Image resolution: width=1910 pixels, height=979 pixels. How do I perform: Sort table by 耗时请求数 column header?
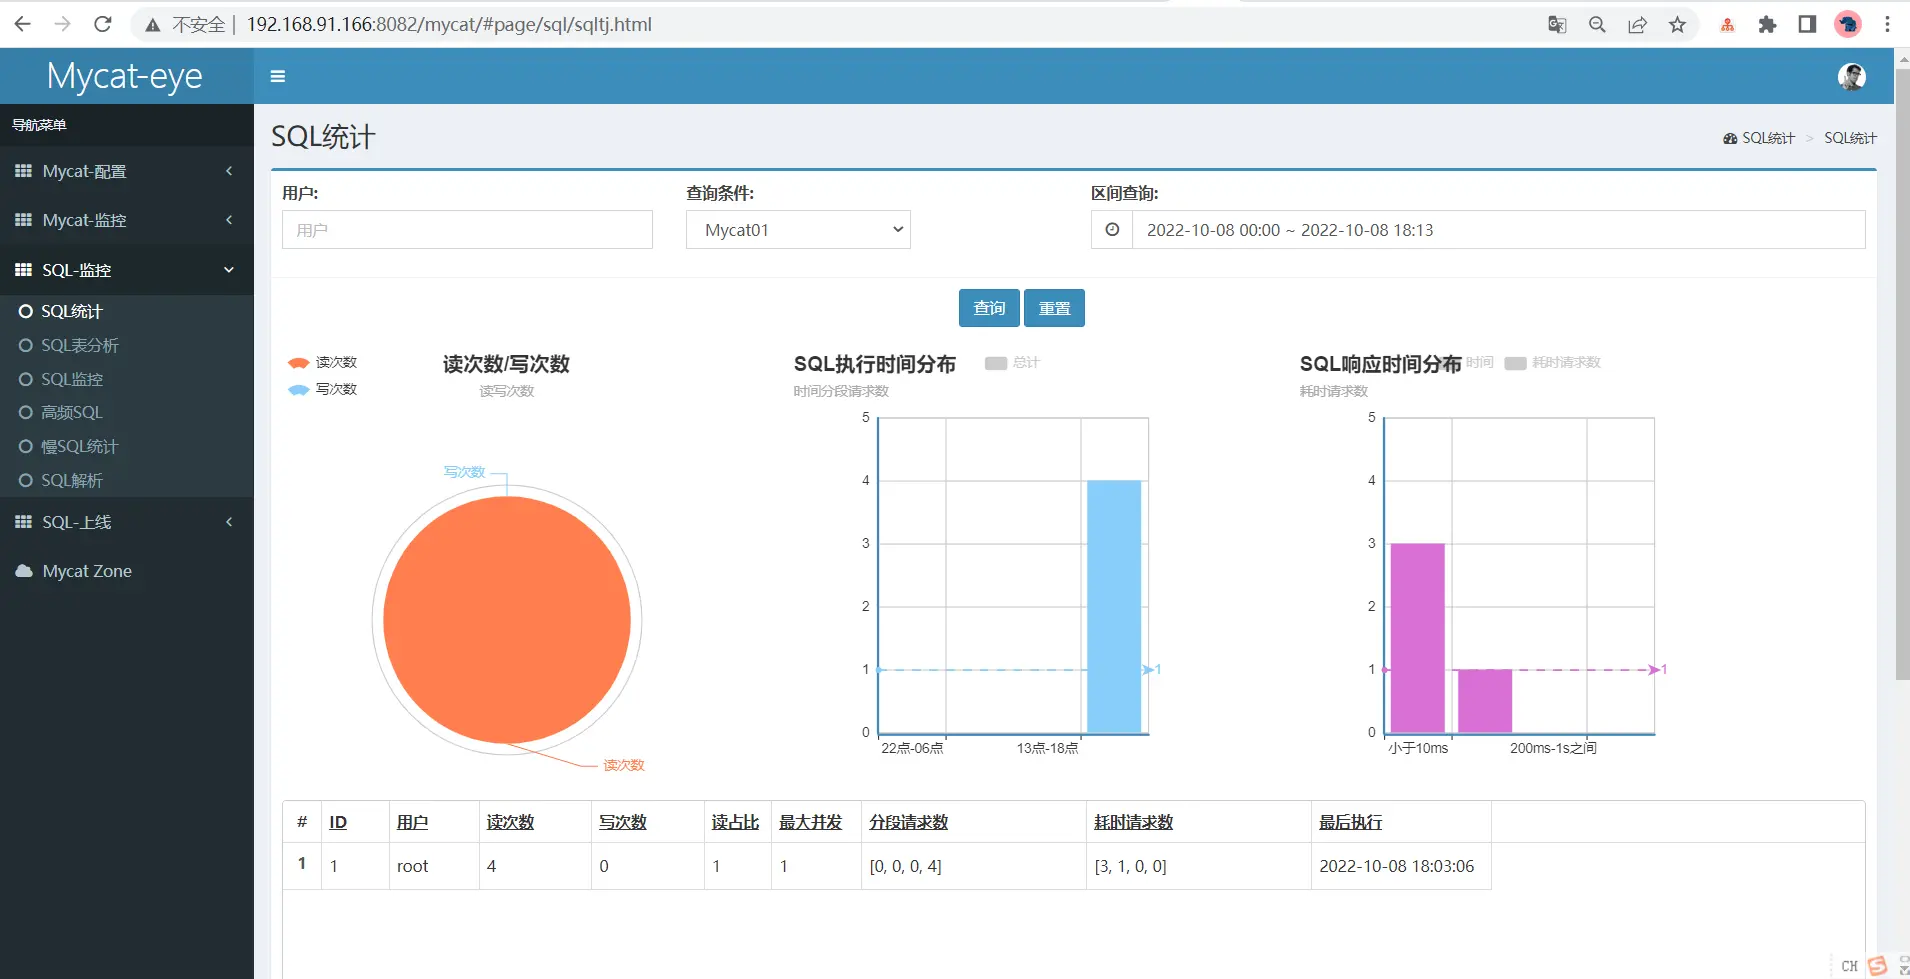click(x=1133, y=822)
